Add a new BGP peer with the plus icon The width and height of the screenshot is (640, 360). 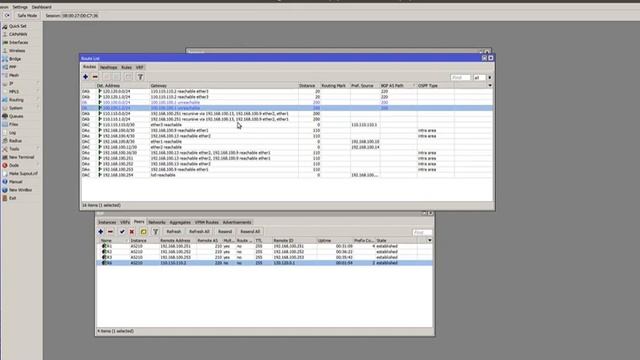[100, 232]
